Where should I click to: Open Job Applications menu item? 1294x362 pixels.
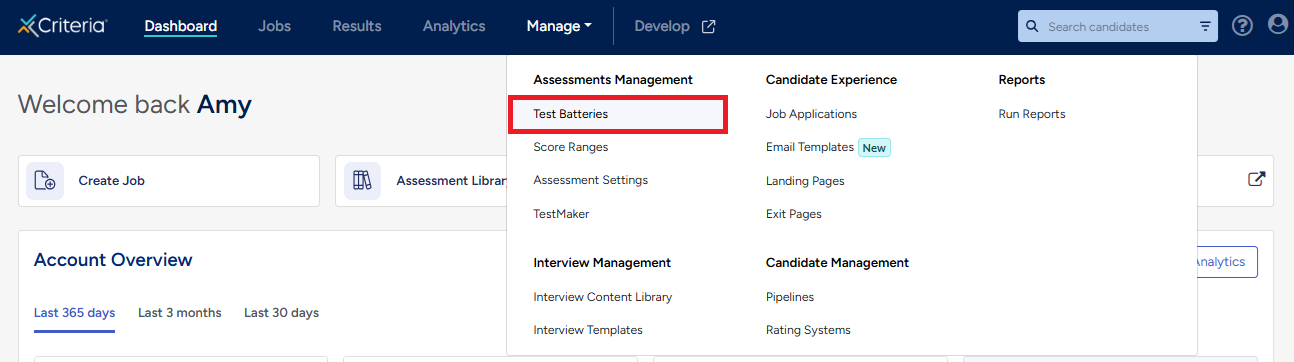[x=811, y=114]
